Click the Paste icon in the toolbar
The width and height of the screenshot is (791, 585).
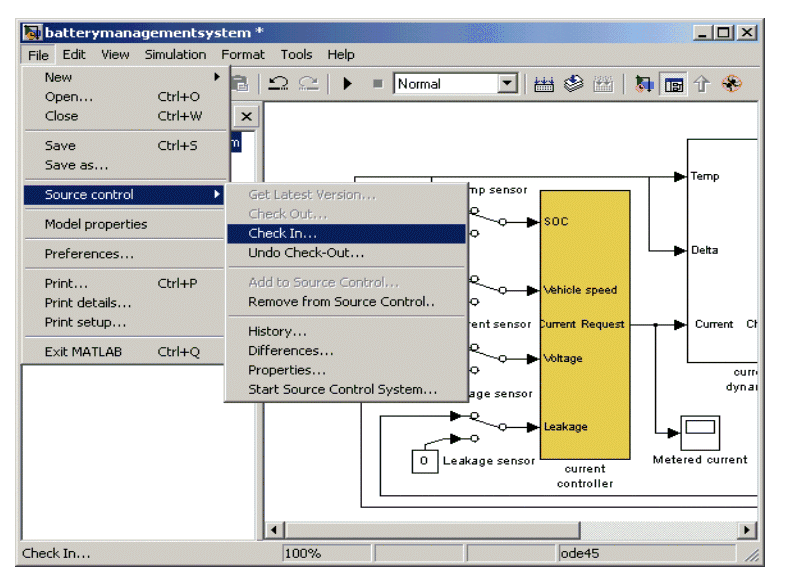pyautogui.click(x=241, y=85)
